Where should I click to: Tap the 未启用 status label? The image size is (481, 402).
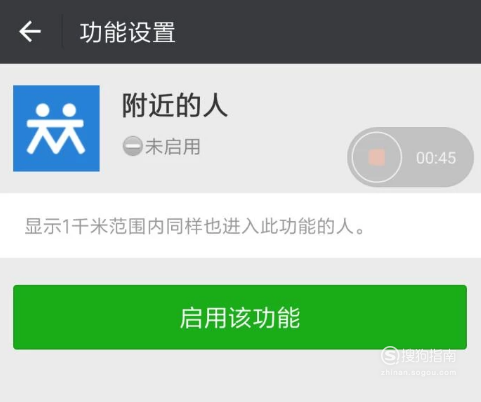click(x=173, y=147)
